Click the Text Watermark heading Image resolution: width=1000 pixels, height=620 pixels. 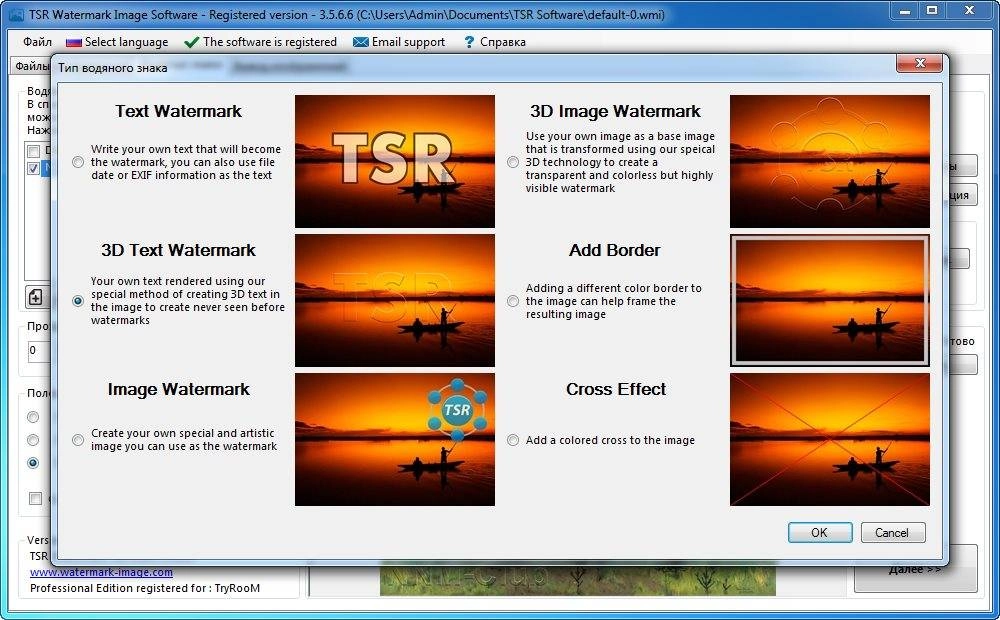[179, 111]
